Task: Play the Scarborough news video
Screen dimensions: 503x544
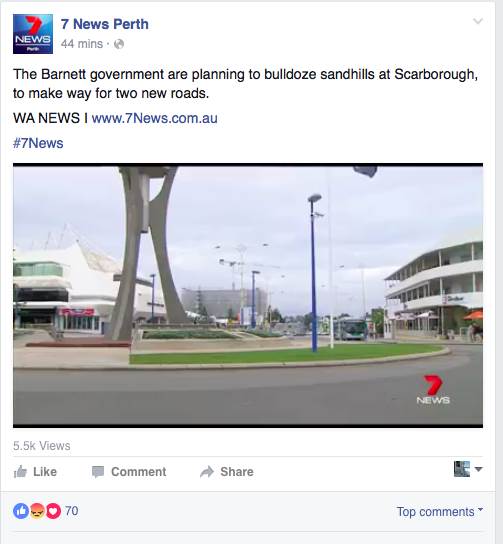Action: tap(248, 295)
